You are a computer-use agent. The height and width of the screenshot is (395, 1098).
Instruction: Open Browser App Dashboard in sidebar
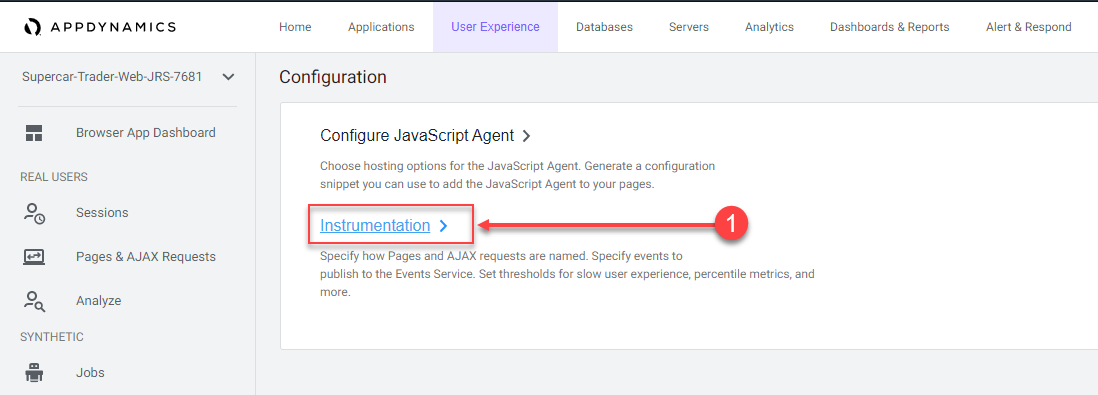pyautogui.click(x=146, y=132)
